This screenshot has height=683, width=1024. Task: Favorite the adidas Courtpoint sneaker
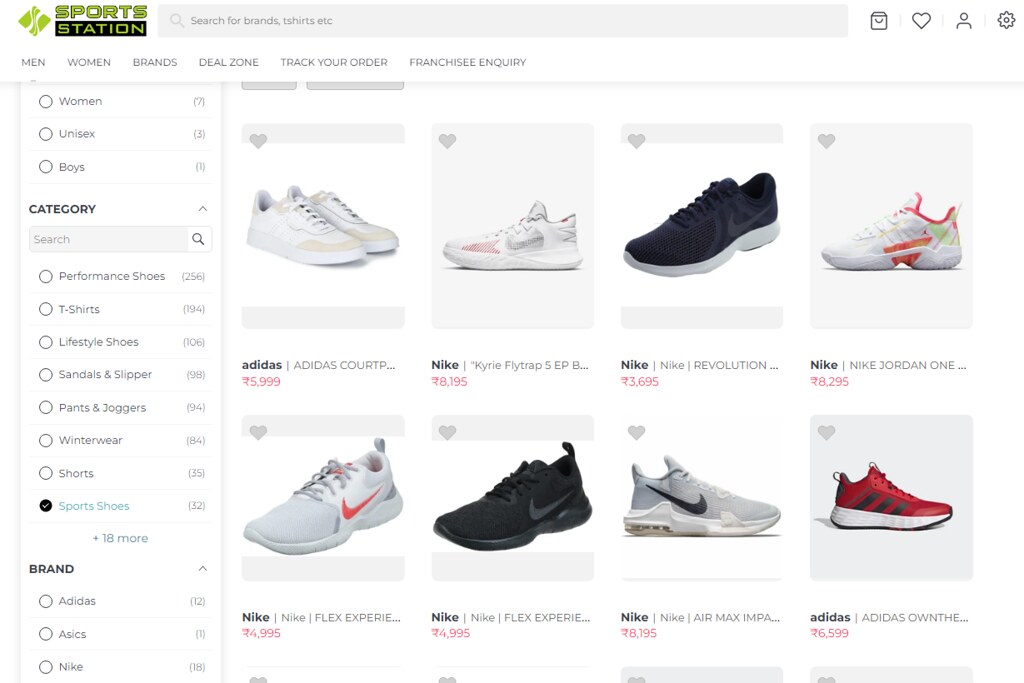[259, 141]
